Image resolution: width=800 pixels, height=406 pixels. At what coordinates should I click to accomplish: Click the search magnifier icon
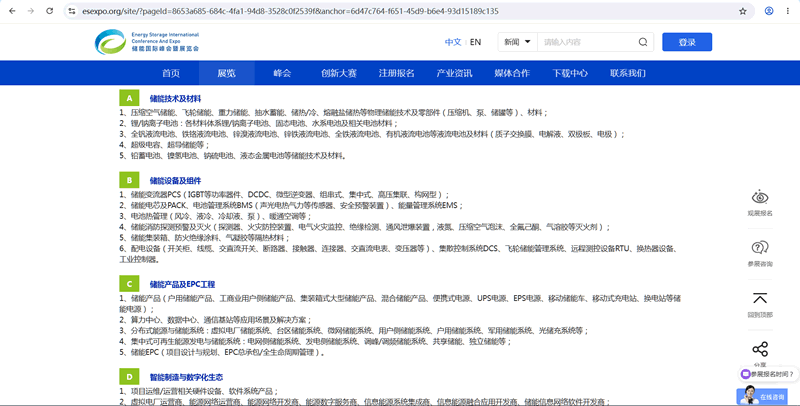(x=643, y=42)
